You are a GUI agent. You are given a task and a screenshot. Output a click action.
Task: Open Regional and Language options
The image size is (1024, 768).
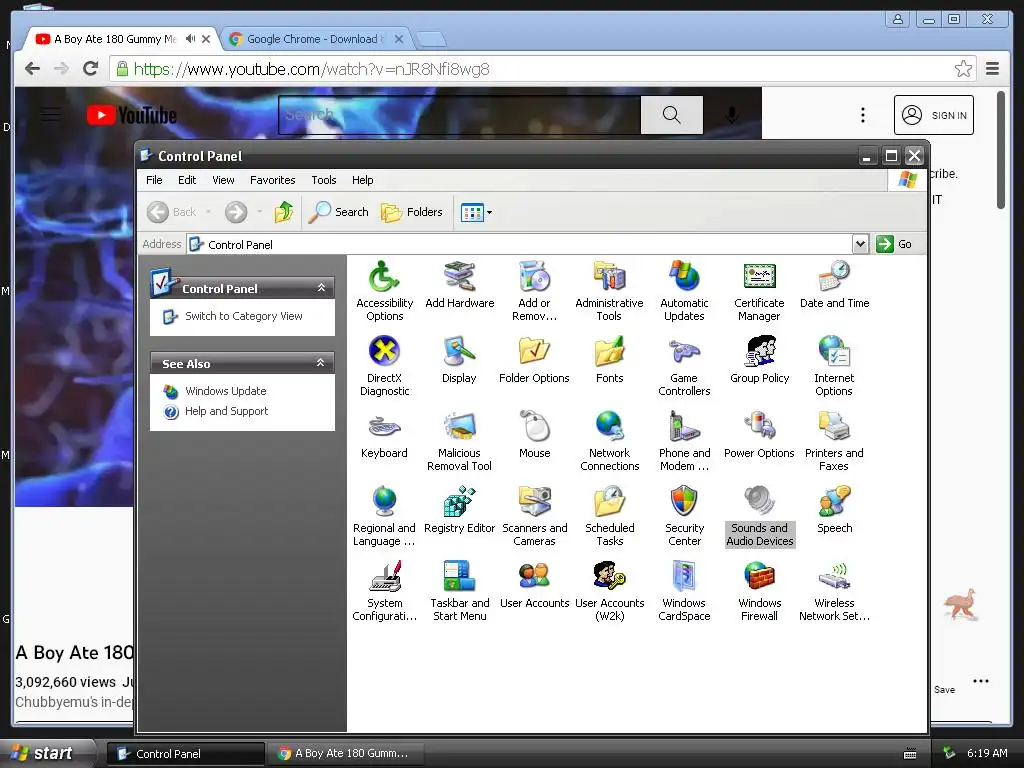384,517
